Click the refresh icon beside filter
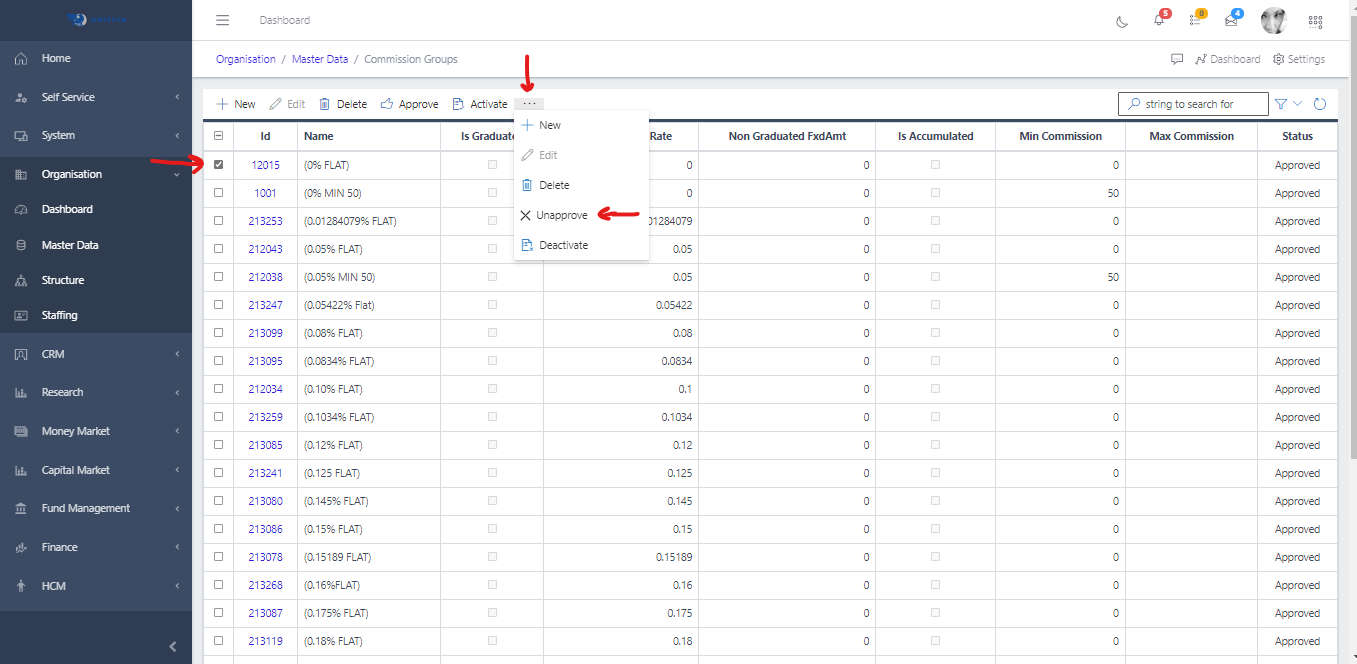This screenshot has width=1357, height=664. [1320, 104]
